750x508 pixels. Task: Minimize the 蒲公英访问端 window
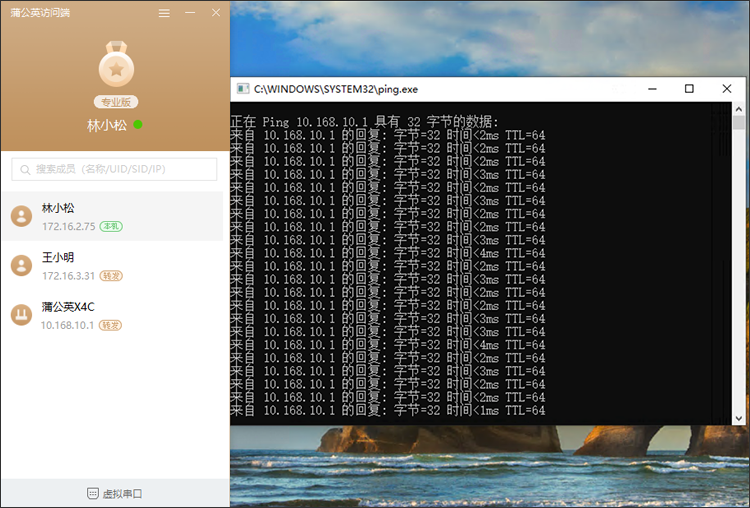190,13
